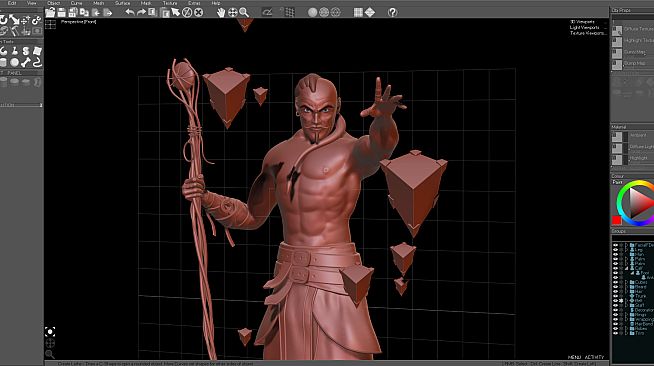Expand the Leg group triangle

pyautogui.click(x=626, y=250)
